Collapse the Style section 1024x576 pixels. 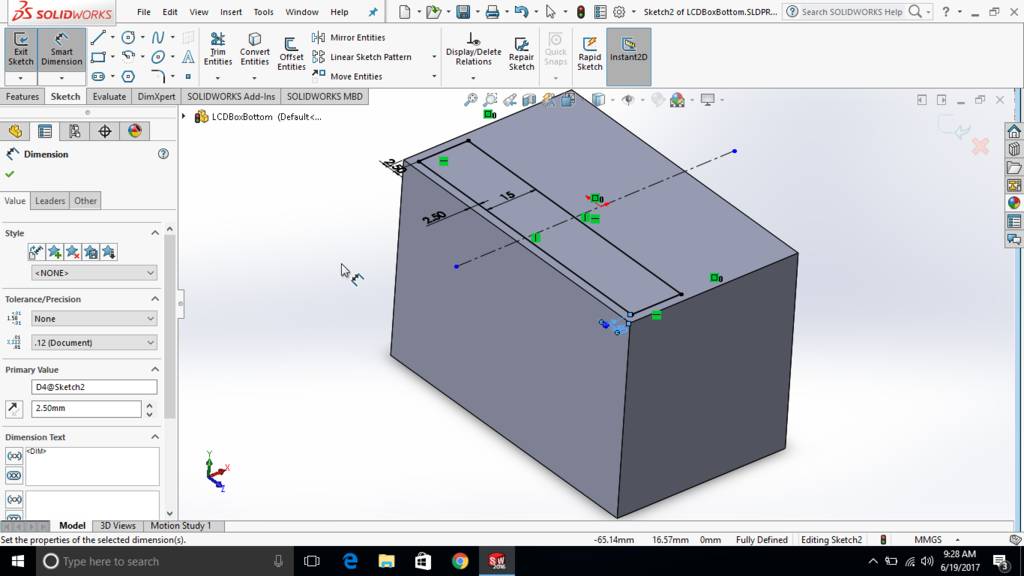point(155,233)
